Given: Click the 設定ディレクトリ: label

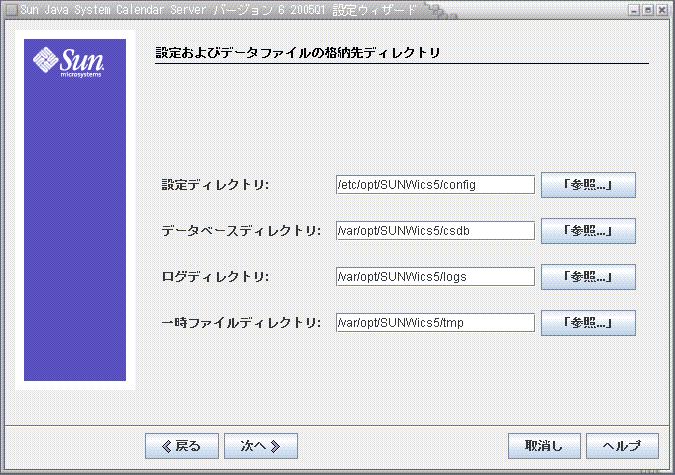Looking at the screenshot, I should 215,185.
